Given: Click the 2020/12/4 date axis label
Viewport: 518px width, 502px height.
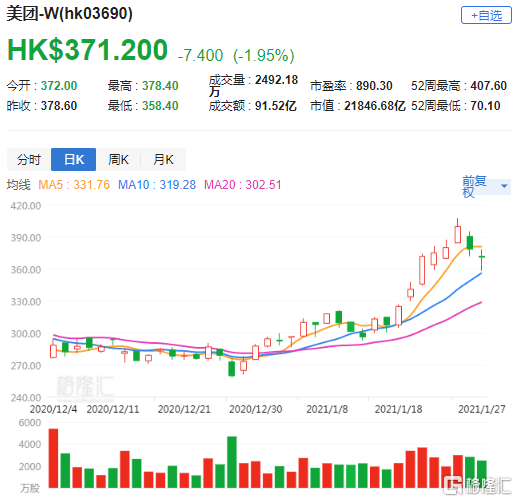Looking at the screenshot, I should click(x=53, y=409).
